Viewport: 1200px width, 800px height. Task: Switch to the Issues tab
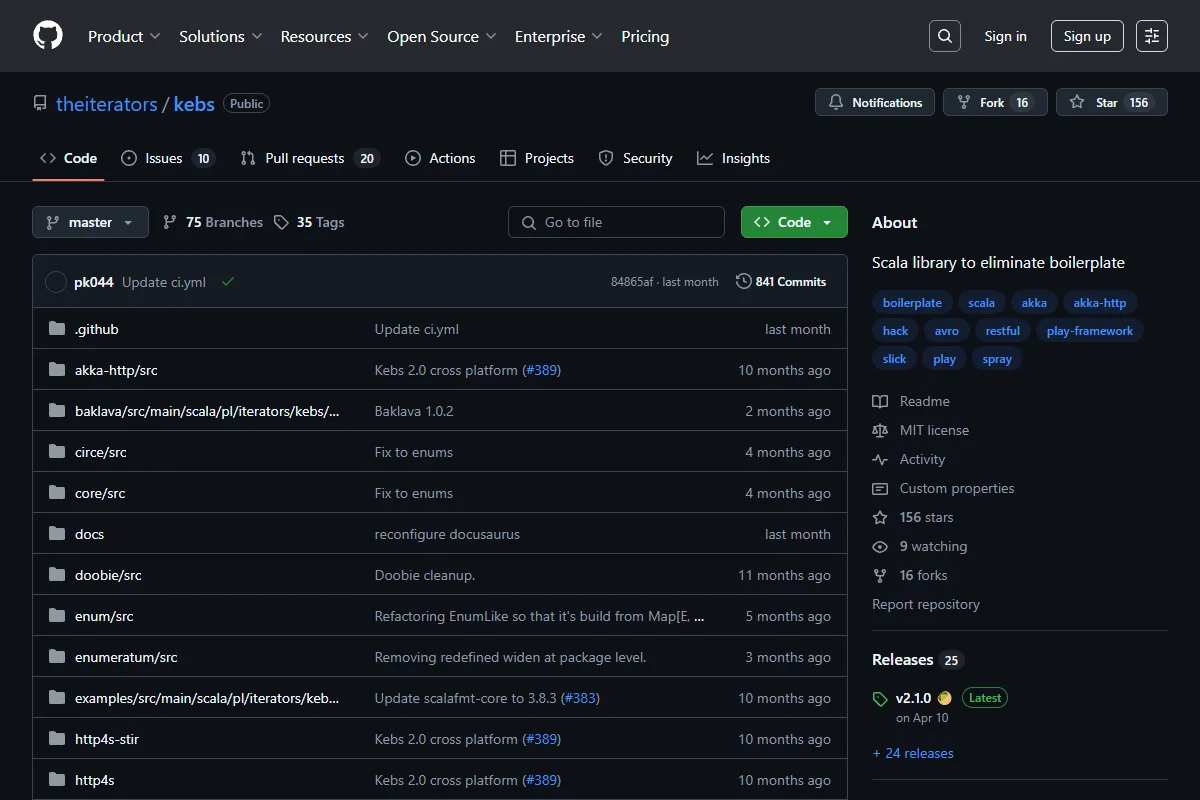click(168, 158)
